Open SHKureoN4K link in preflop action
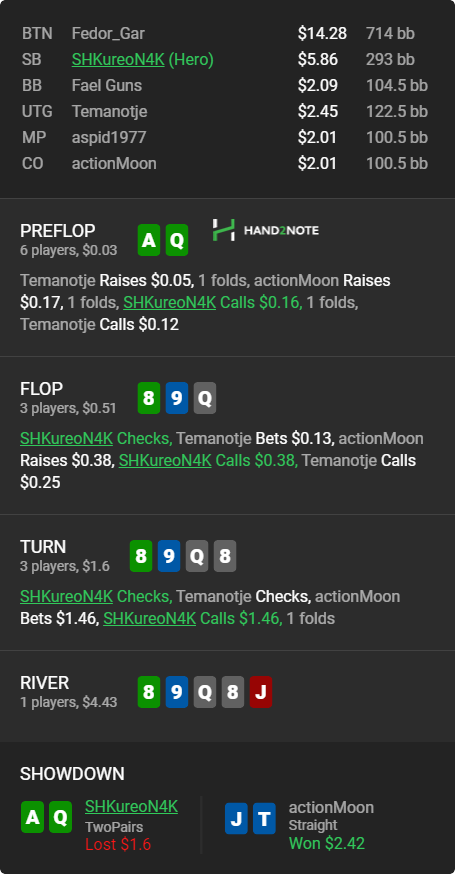This screenshot has width=455, height=874. tap(170, 302)
